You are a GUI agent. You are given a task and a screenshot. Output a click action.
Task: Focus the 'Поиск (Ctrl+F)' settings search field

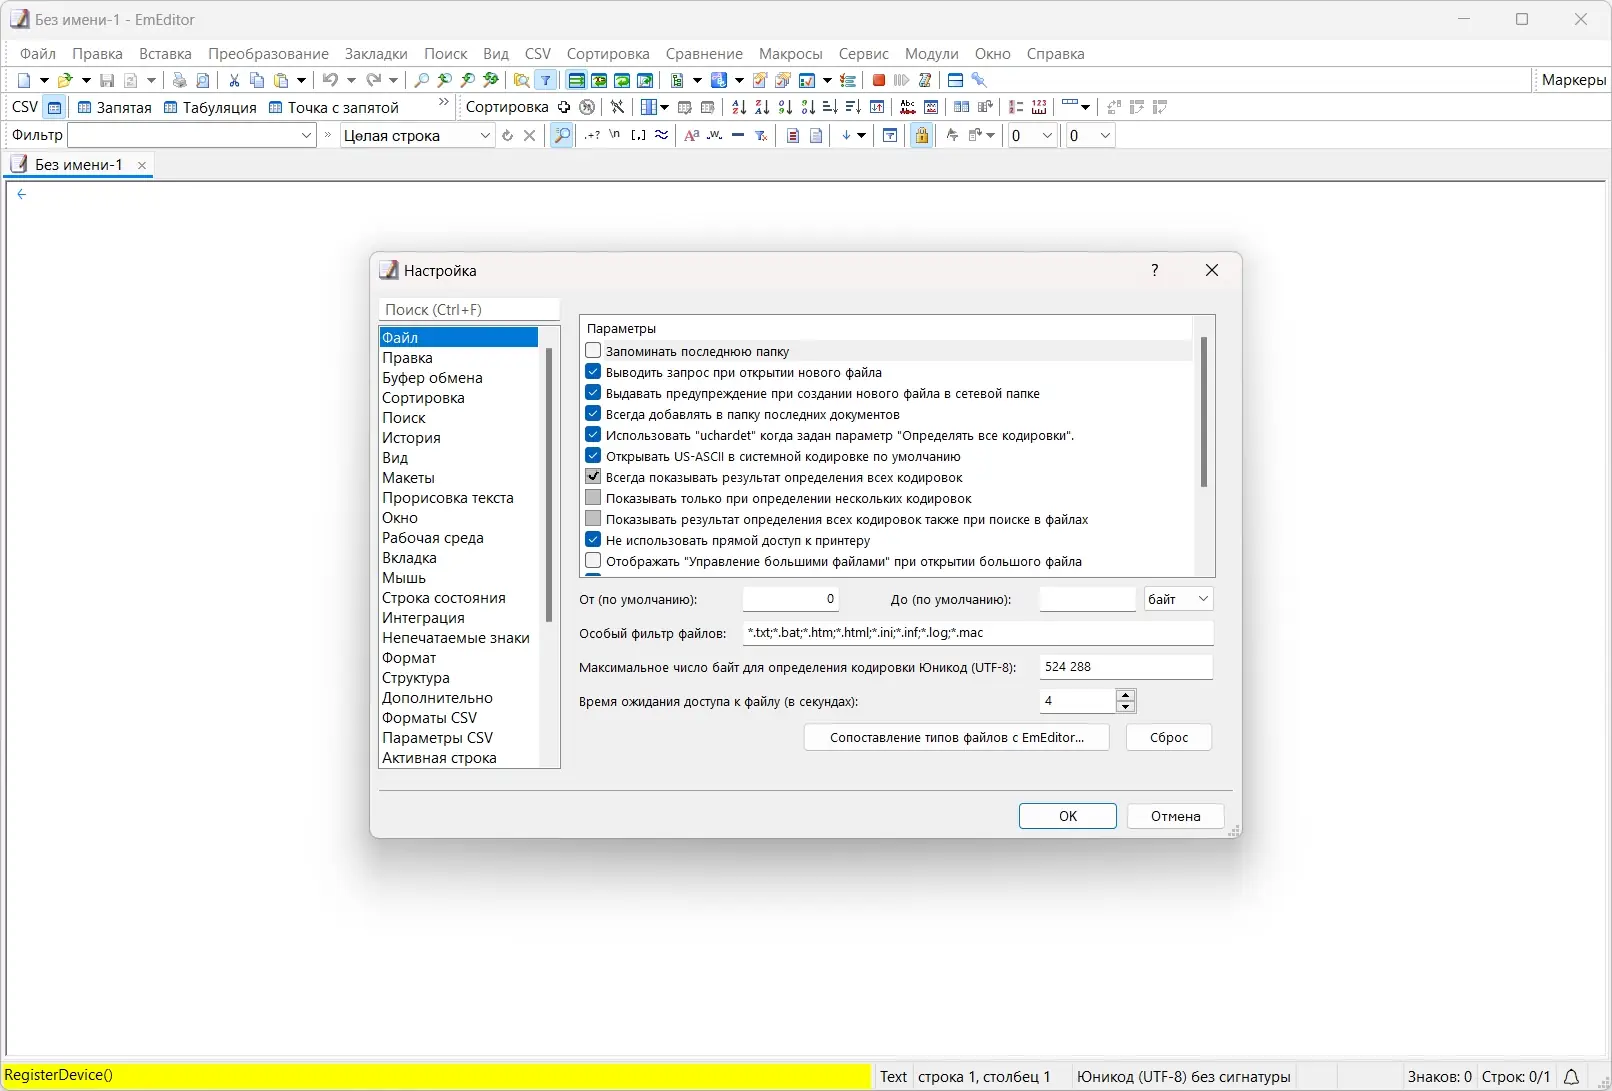click(x=469, y=310)
